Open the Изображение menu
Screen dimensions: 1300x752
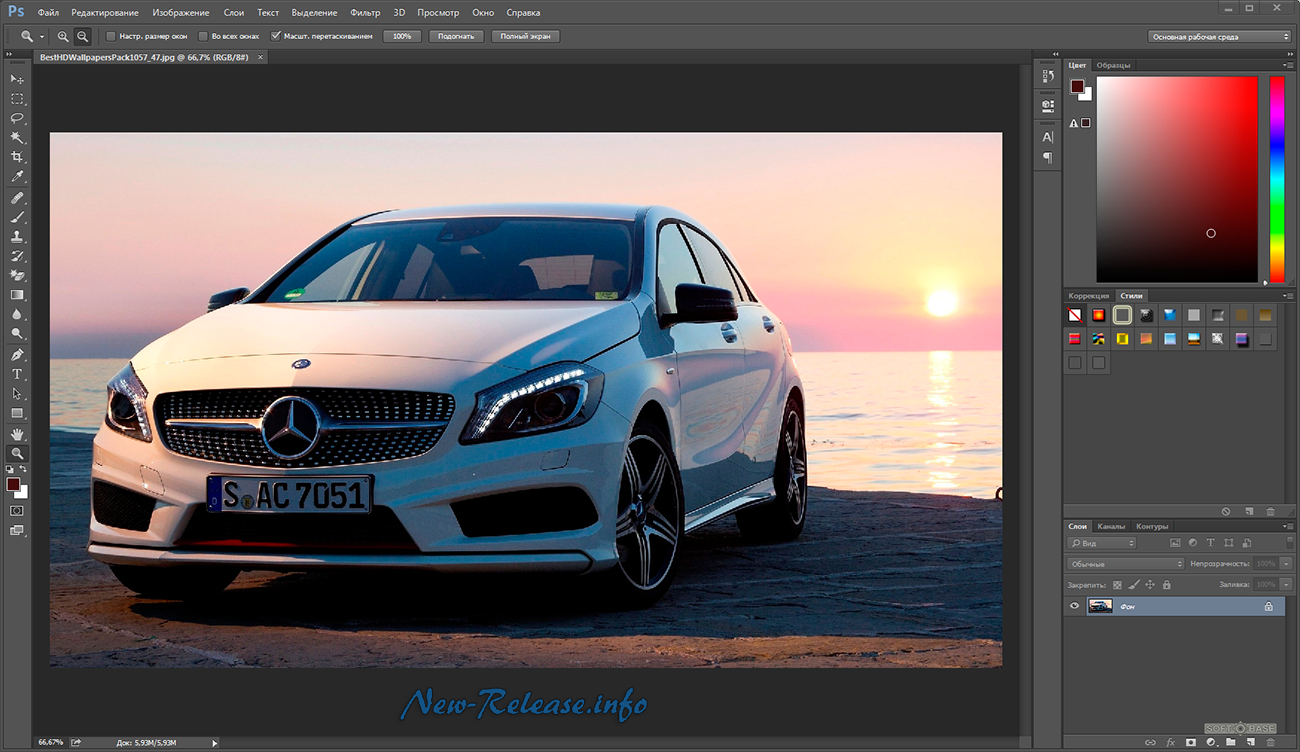point(181,13)
